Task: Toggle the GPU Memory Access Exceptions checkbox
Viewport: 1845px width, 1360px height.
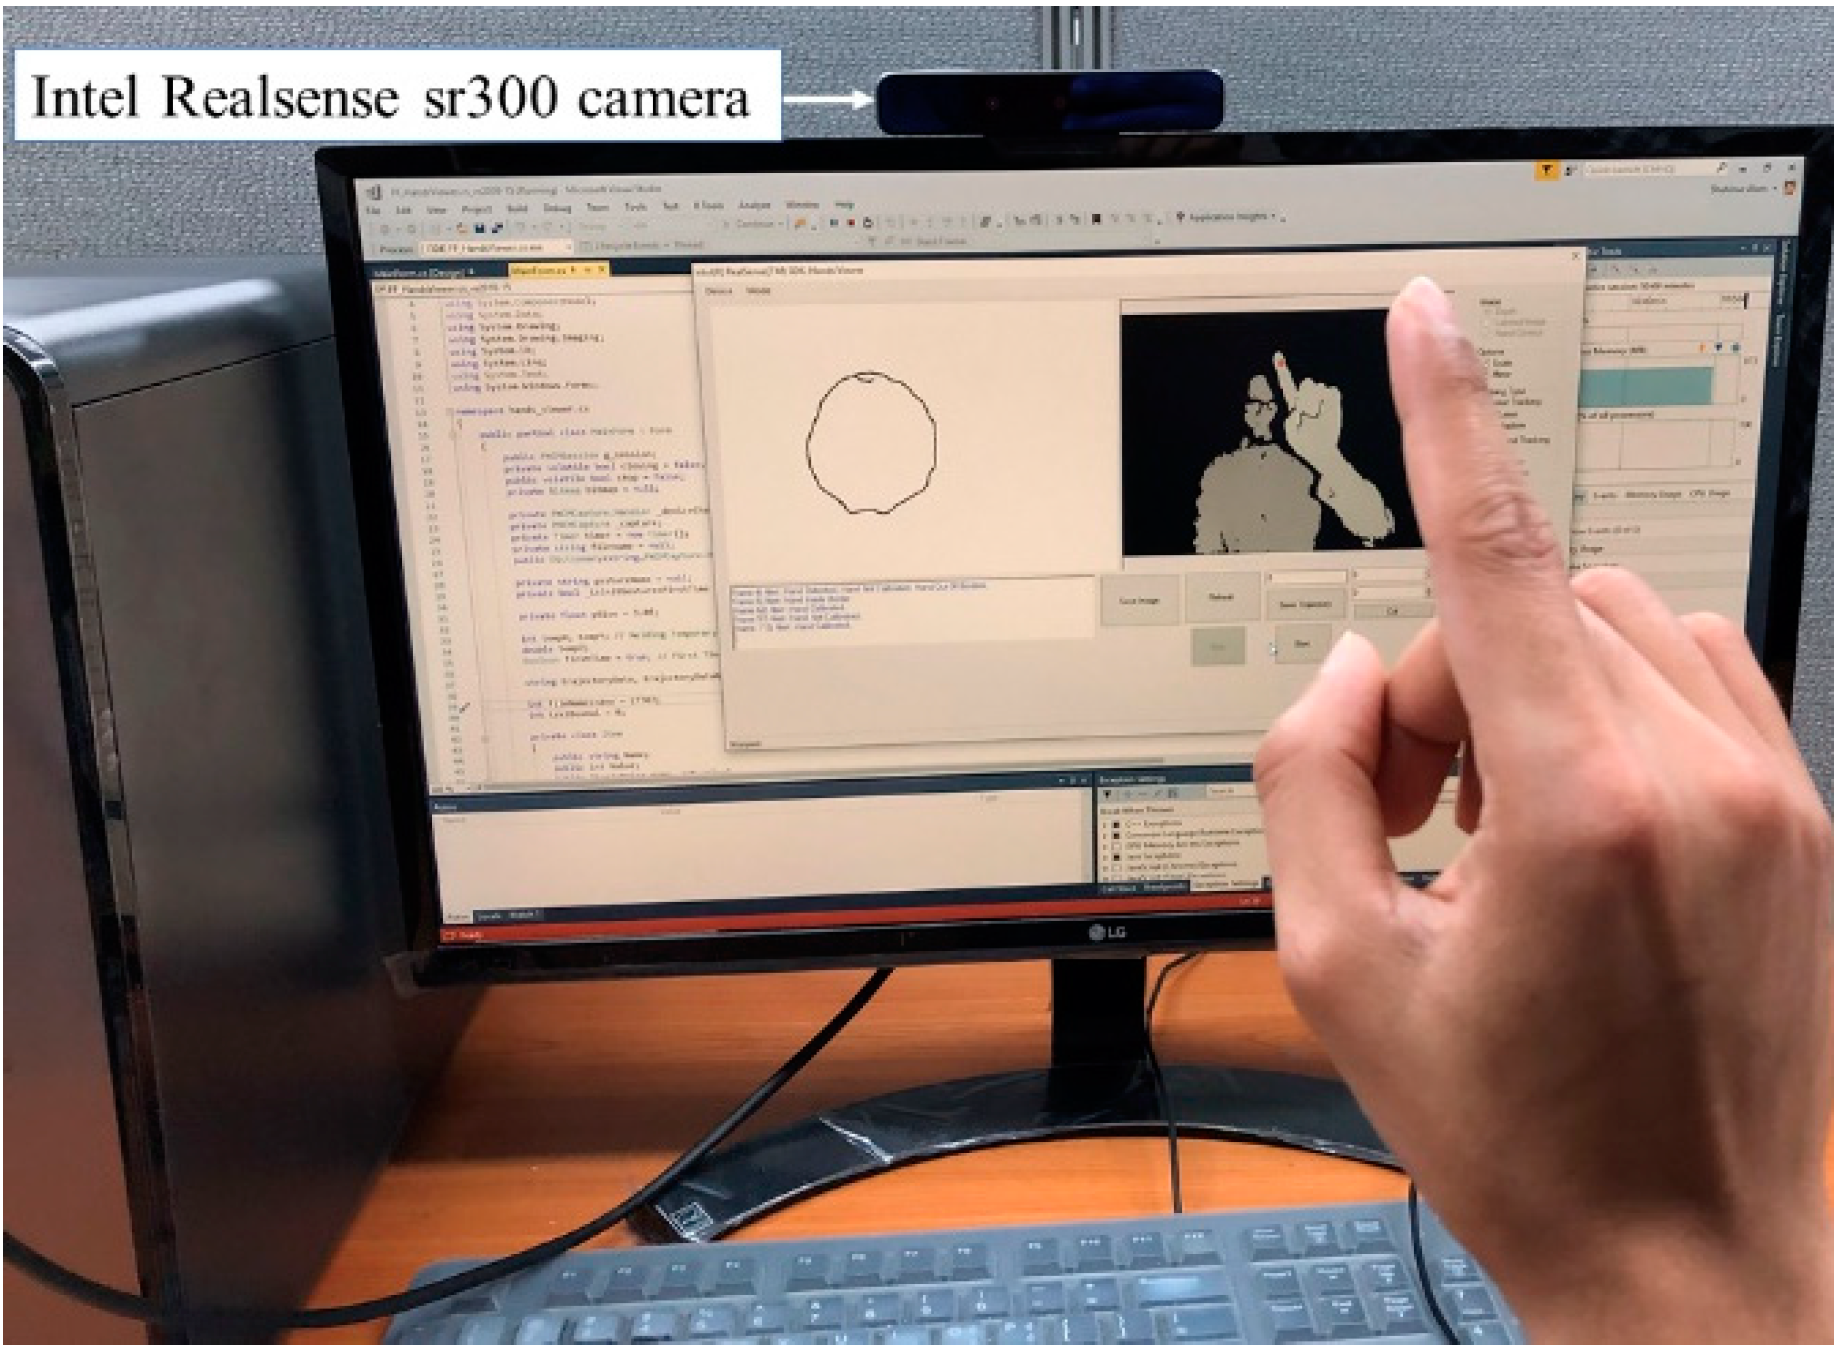Action: click(x=1116, y=846)
